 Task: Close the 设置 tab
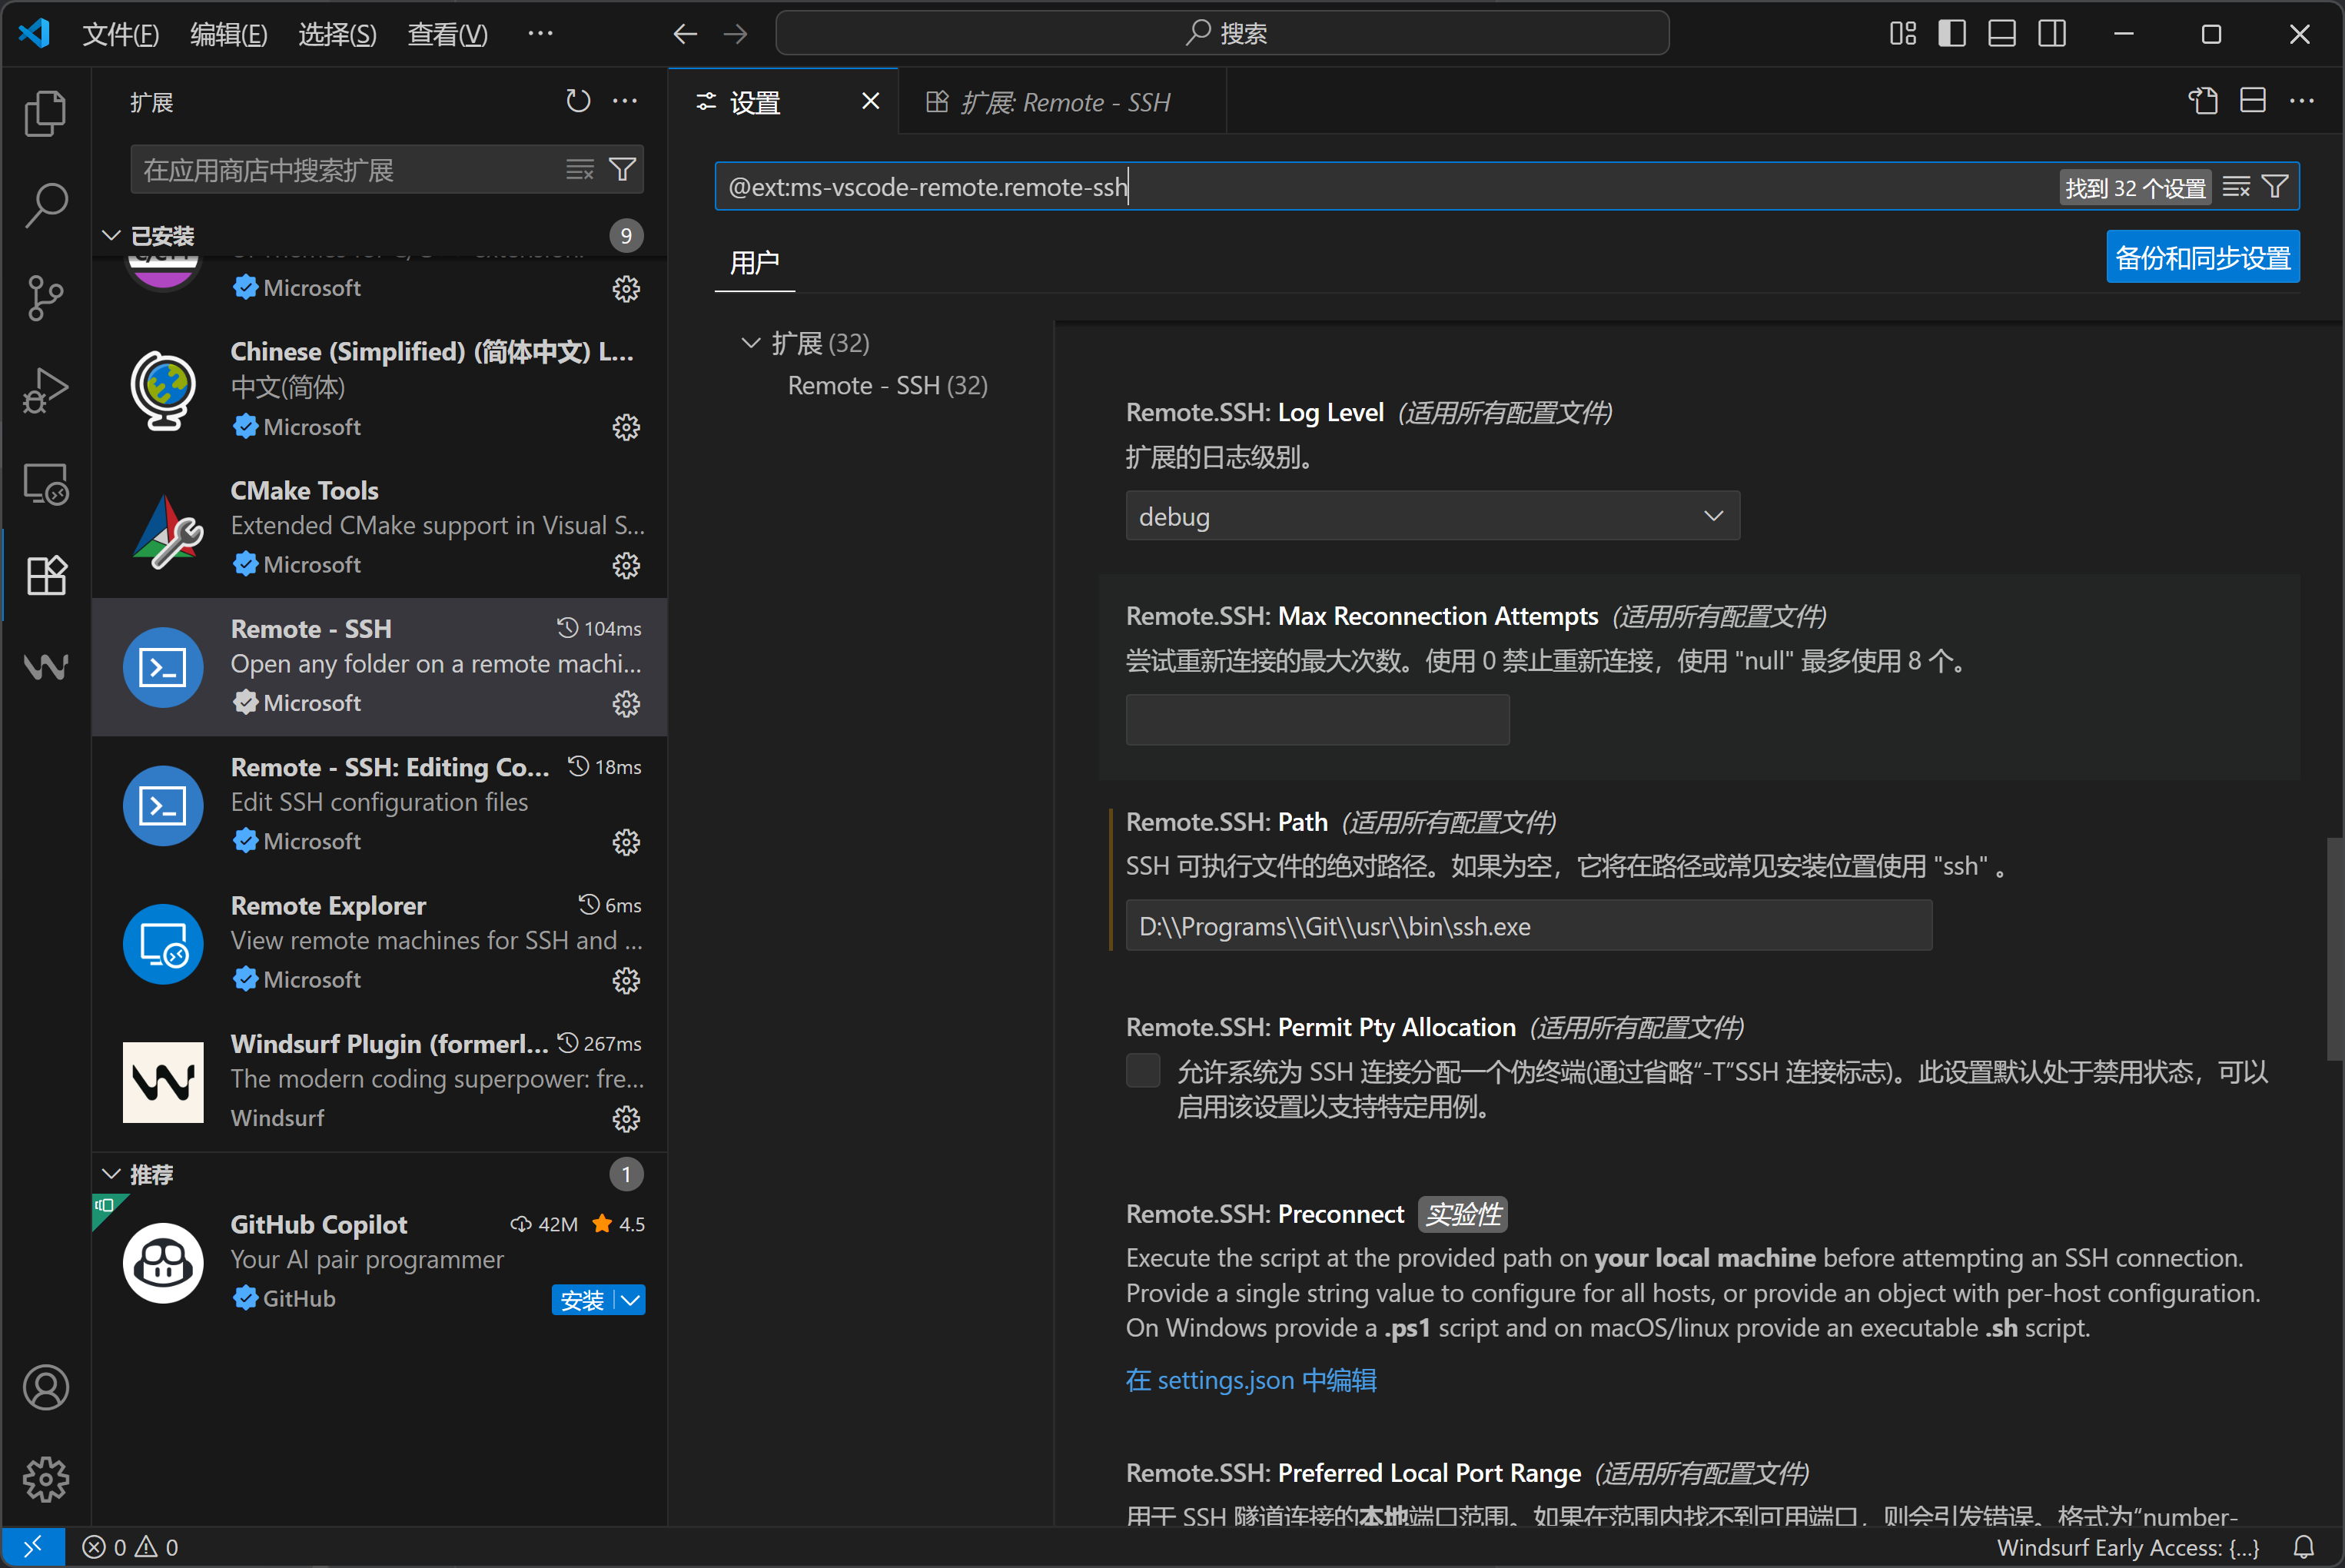point(870,101)
